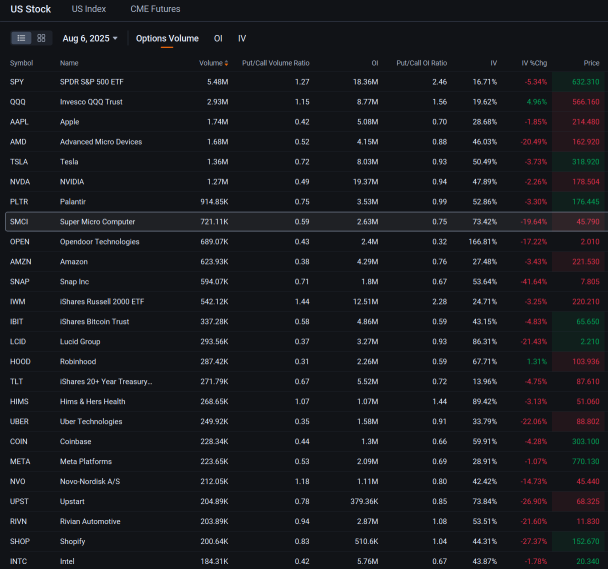Viewport: 608px width, 569px height.
Task: Sort by the Symbol column header
Action: [21, 63]
